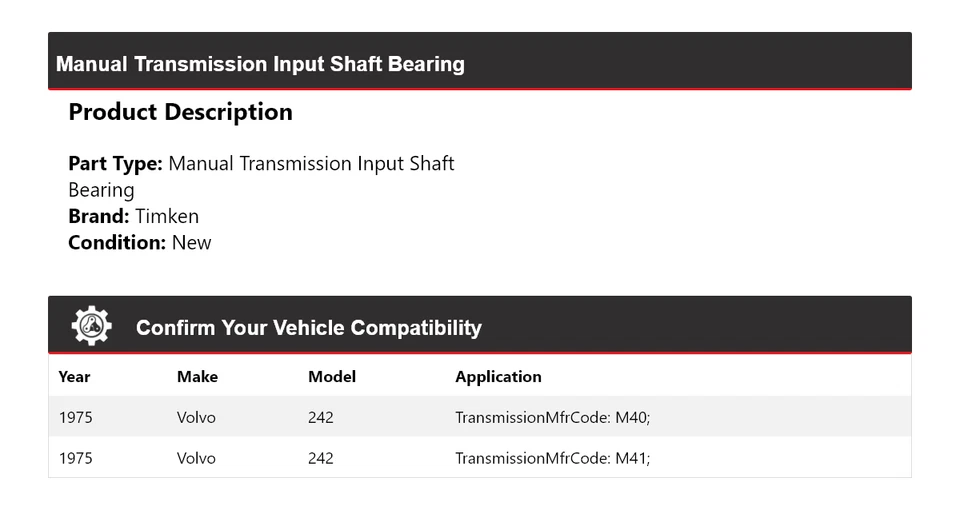Click the Make column header
Screen dimensions: 960x510
click(197, 377)
